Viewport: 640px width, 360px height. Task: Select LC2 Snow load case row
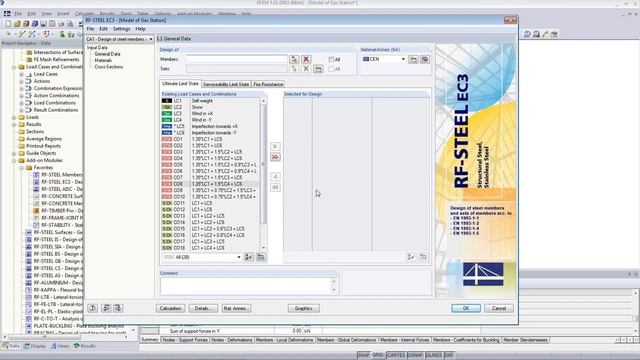210,107
